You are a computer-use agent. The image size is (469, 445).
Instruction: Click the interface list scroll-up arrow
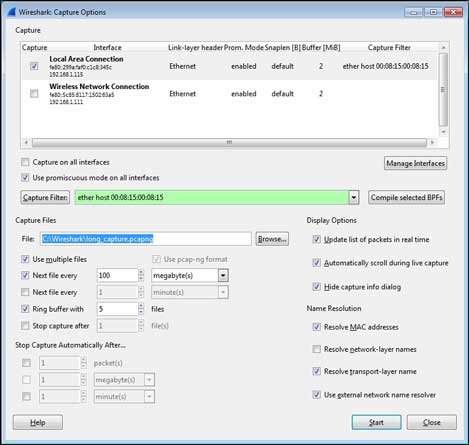[443, 48]
